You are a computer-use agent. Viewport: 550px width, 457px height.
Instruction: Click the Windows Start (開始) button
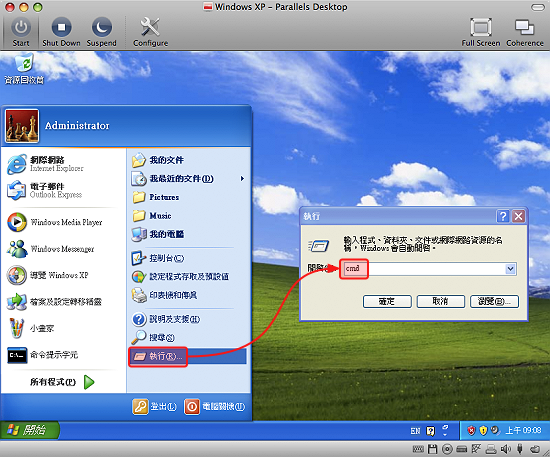click(x=29, y=430)
